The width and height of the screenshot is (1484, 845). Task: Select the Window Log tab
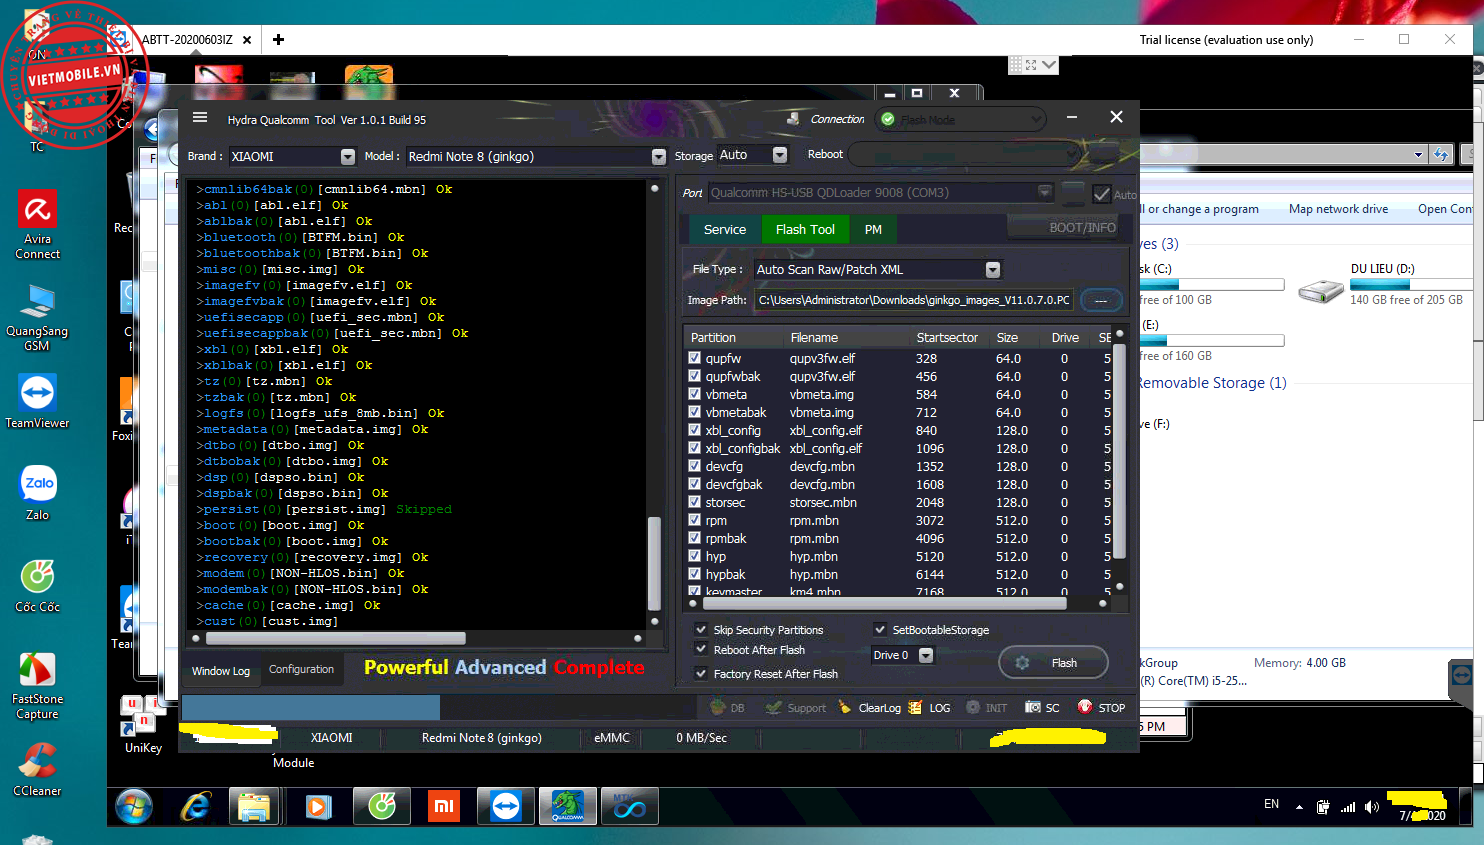(x=221, y=671)
